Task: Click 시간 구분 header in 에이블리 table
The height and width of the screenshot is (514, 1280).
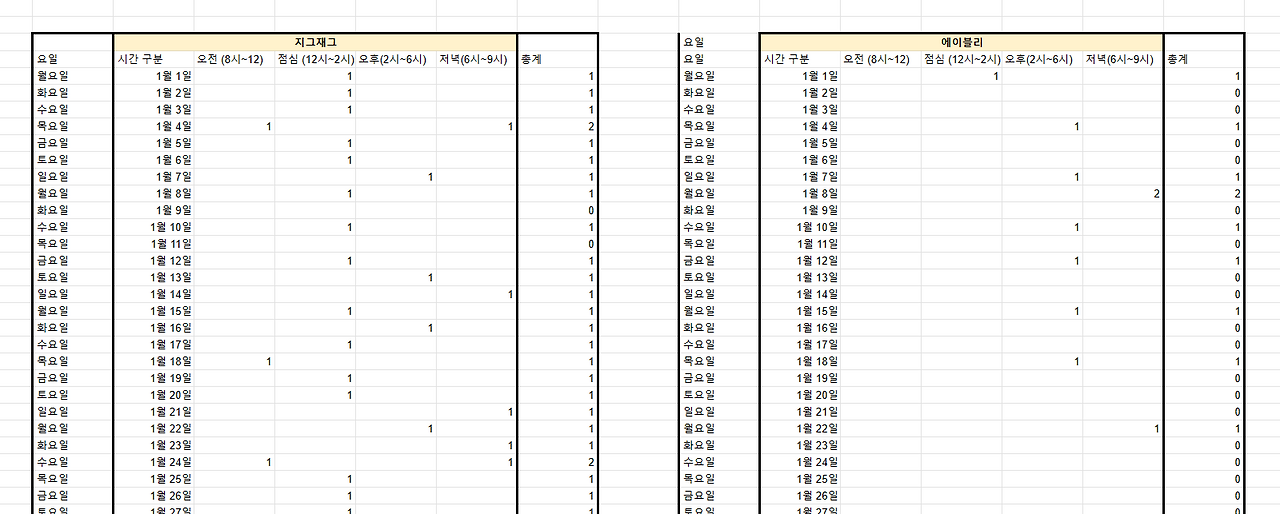Action: pos(788,59)
